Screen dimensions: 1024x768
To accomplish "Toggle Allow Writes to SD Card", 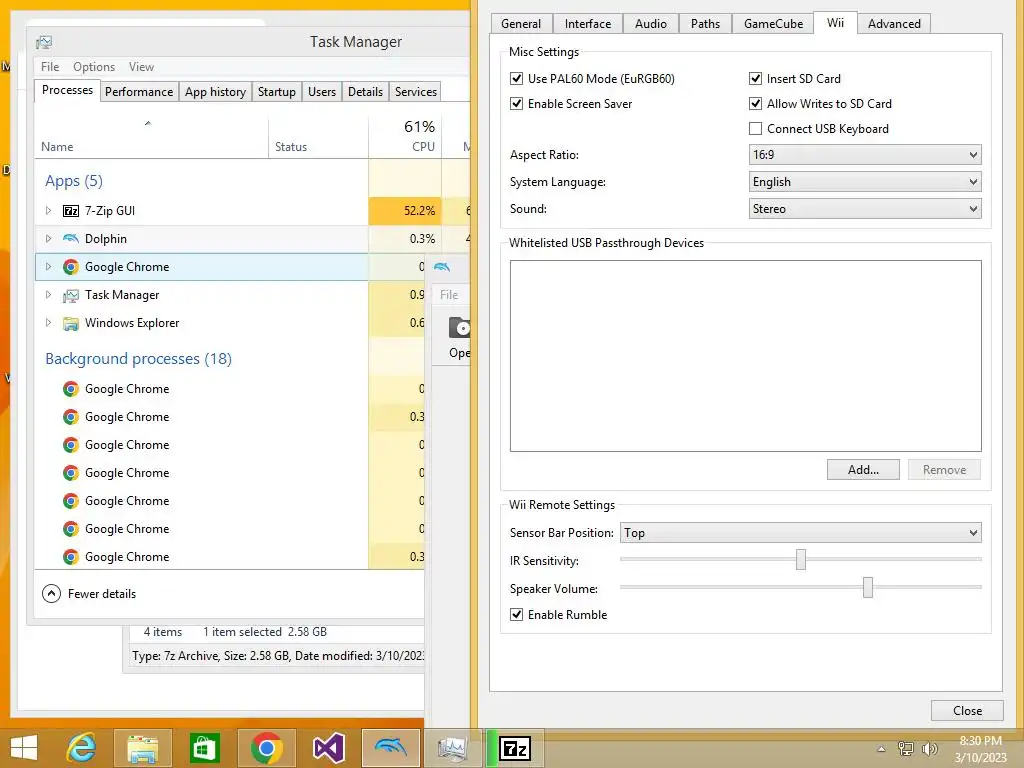I will 756,104.
